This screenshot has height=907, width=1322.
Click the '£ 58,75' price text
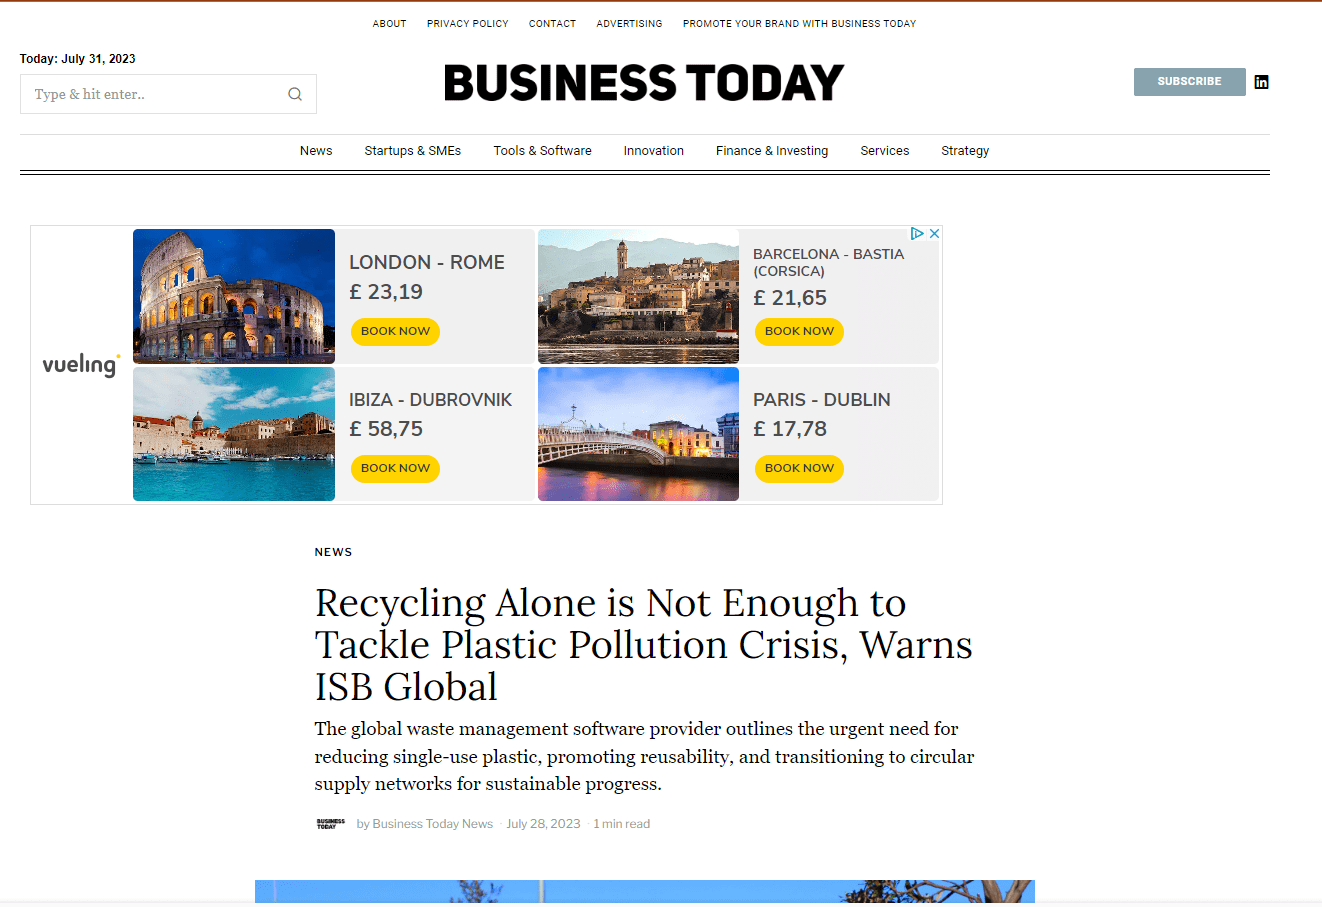pyautogui.click(x=386, y=429)
